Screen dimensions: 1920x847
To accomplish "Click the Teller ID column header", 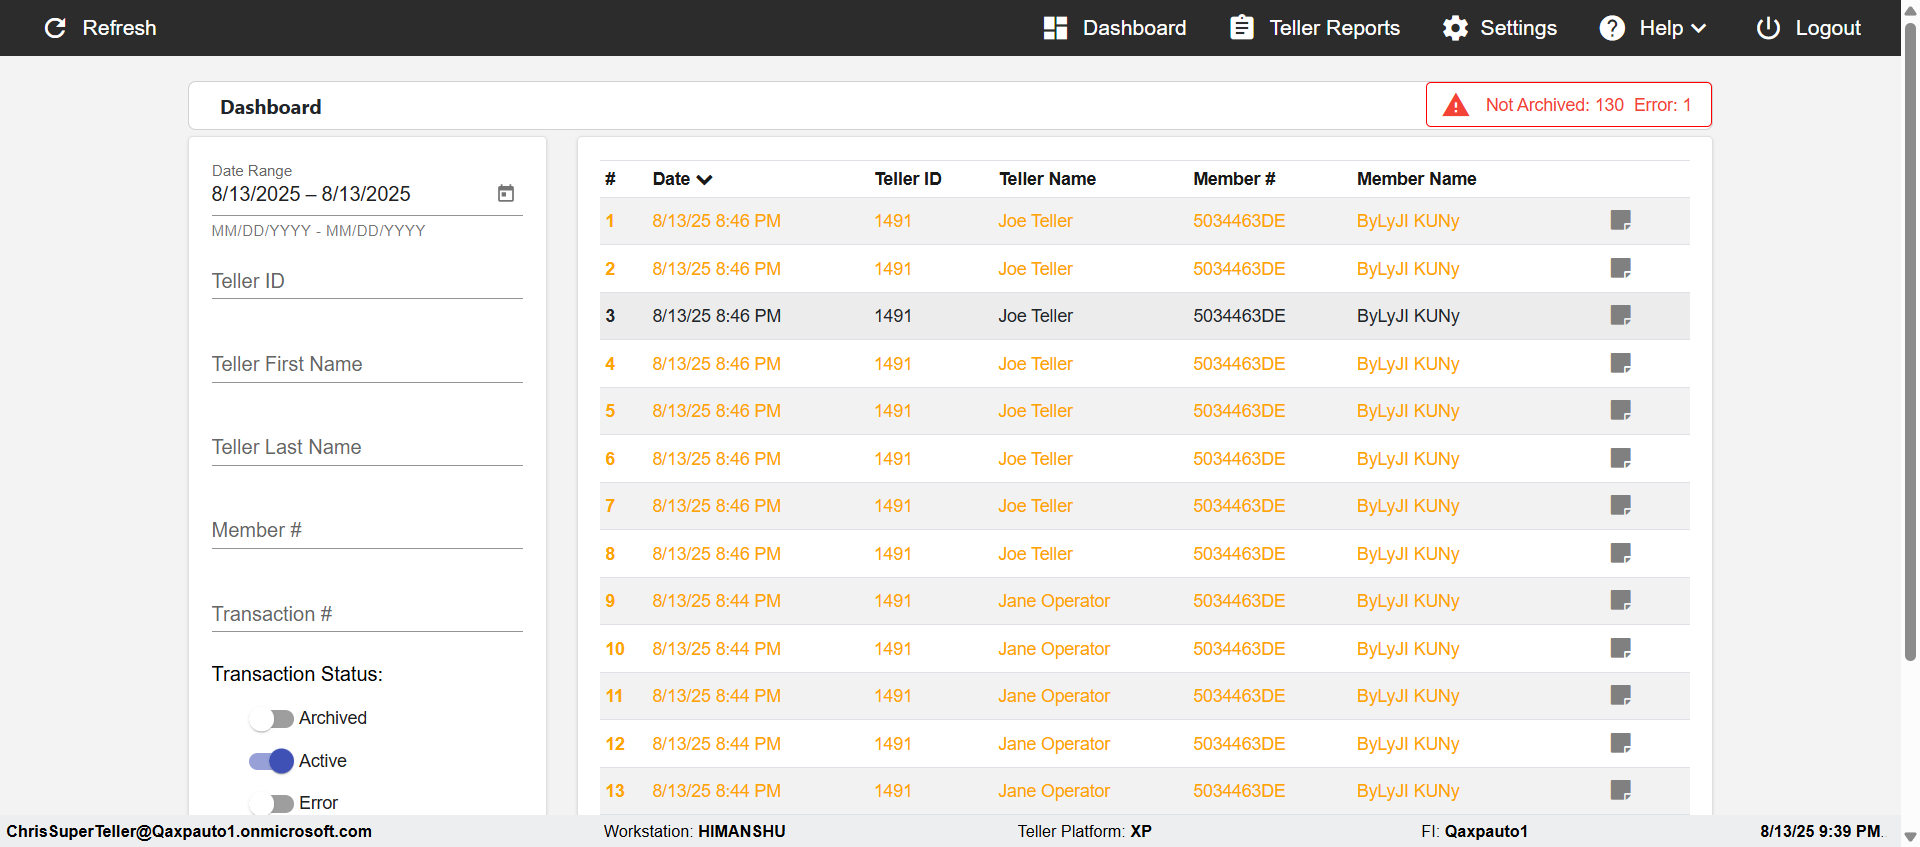I will tap(908, 179).
